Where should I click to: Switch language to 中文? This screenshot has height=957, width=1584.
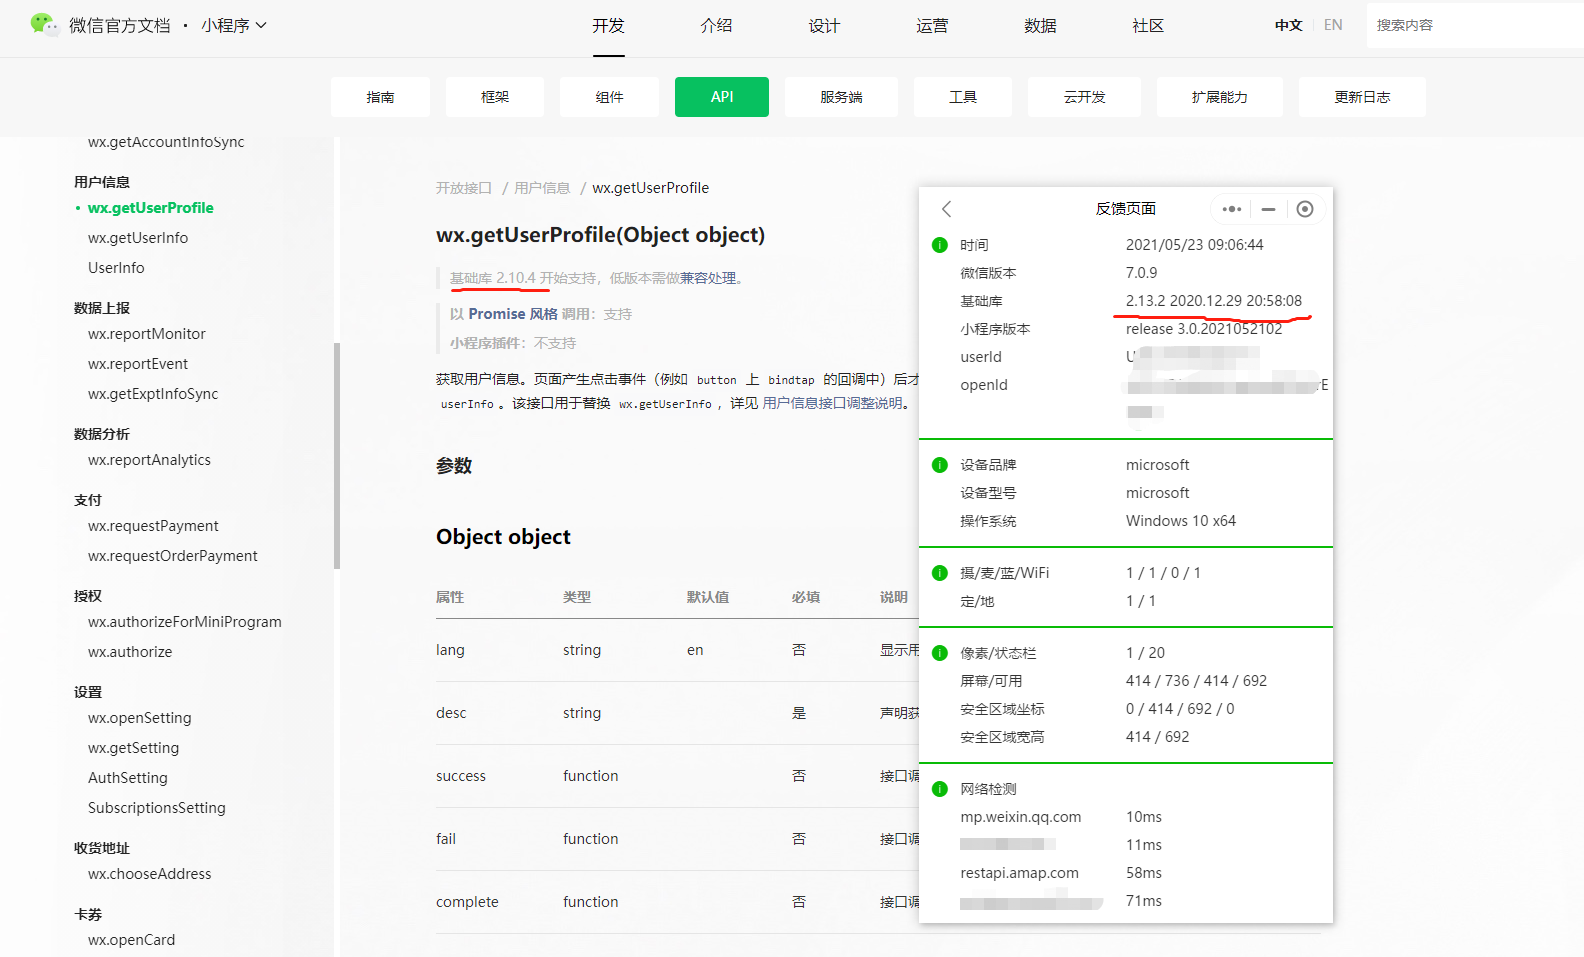pyautogui.click(x=1288, y=25)
